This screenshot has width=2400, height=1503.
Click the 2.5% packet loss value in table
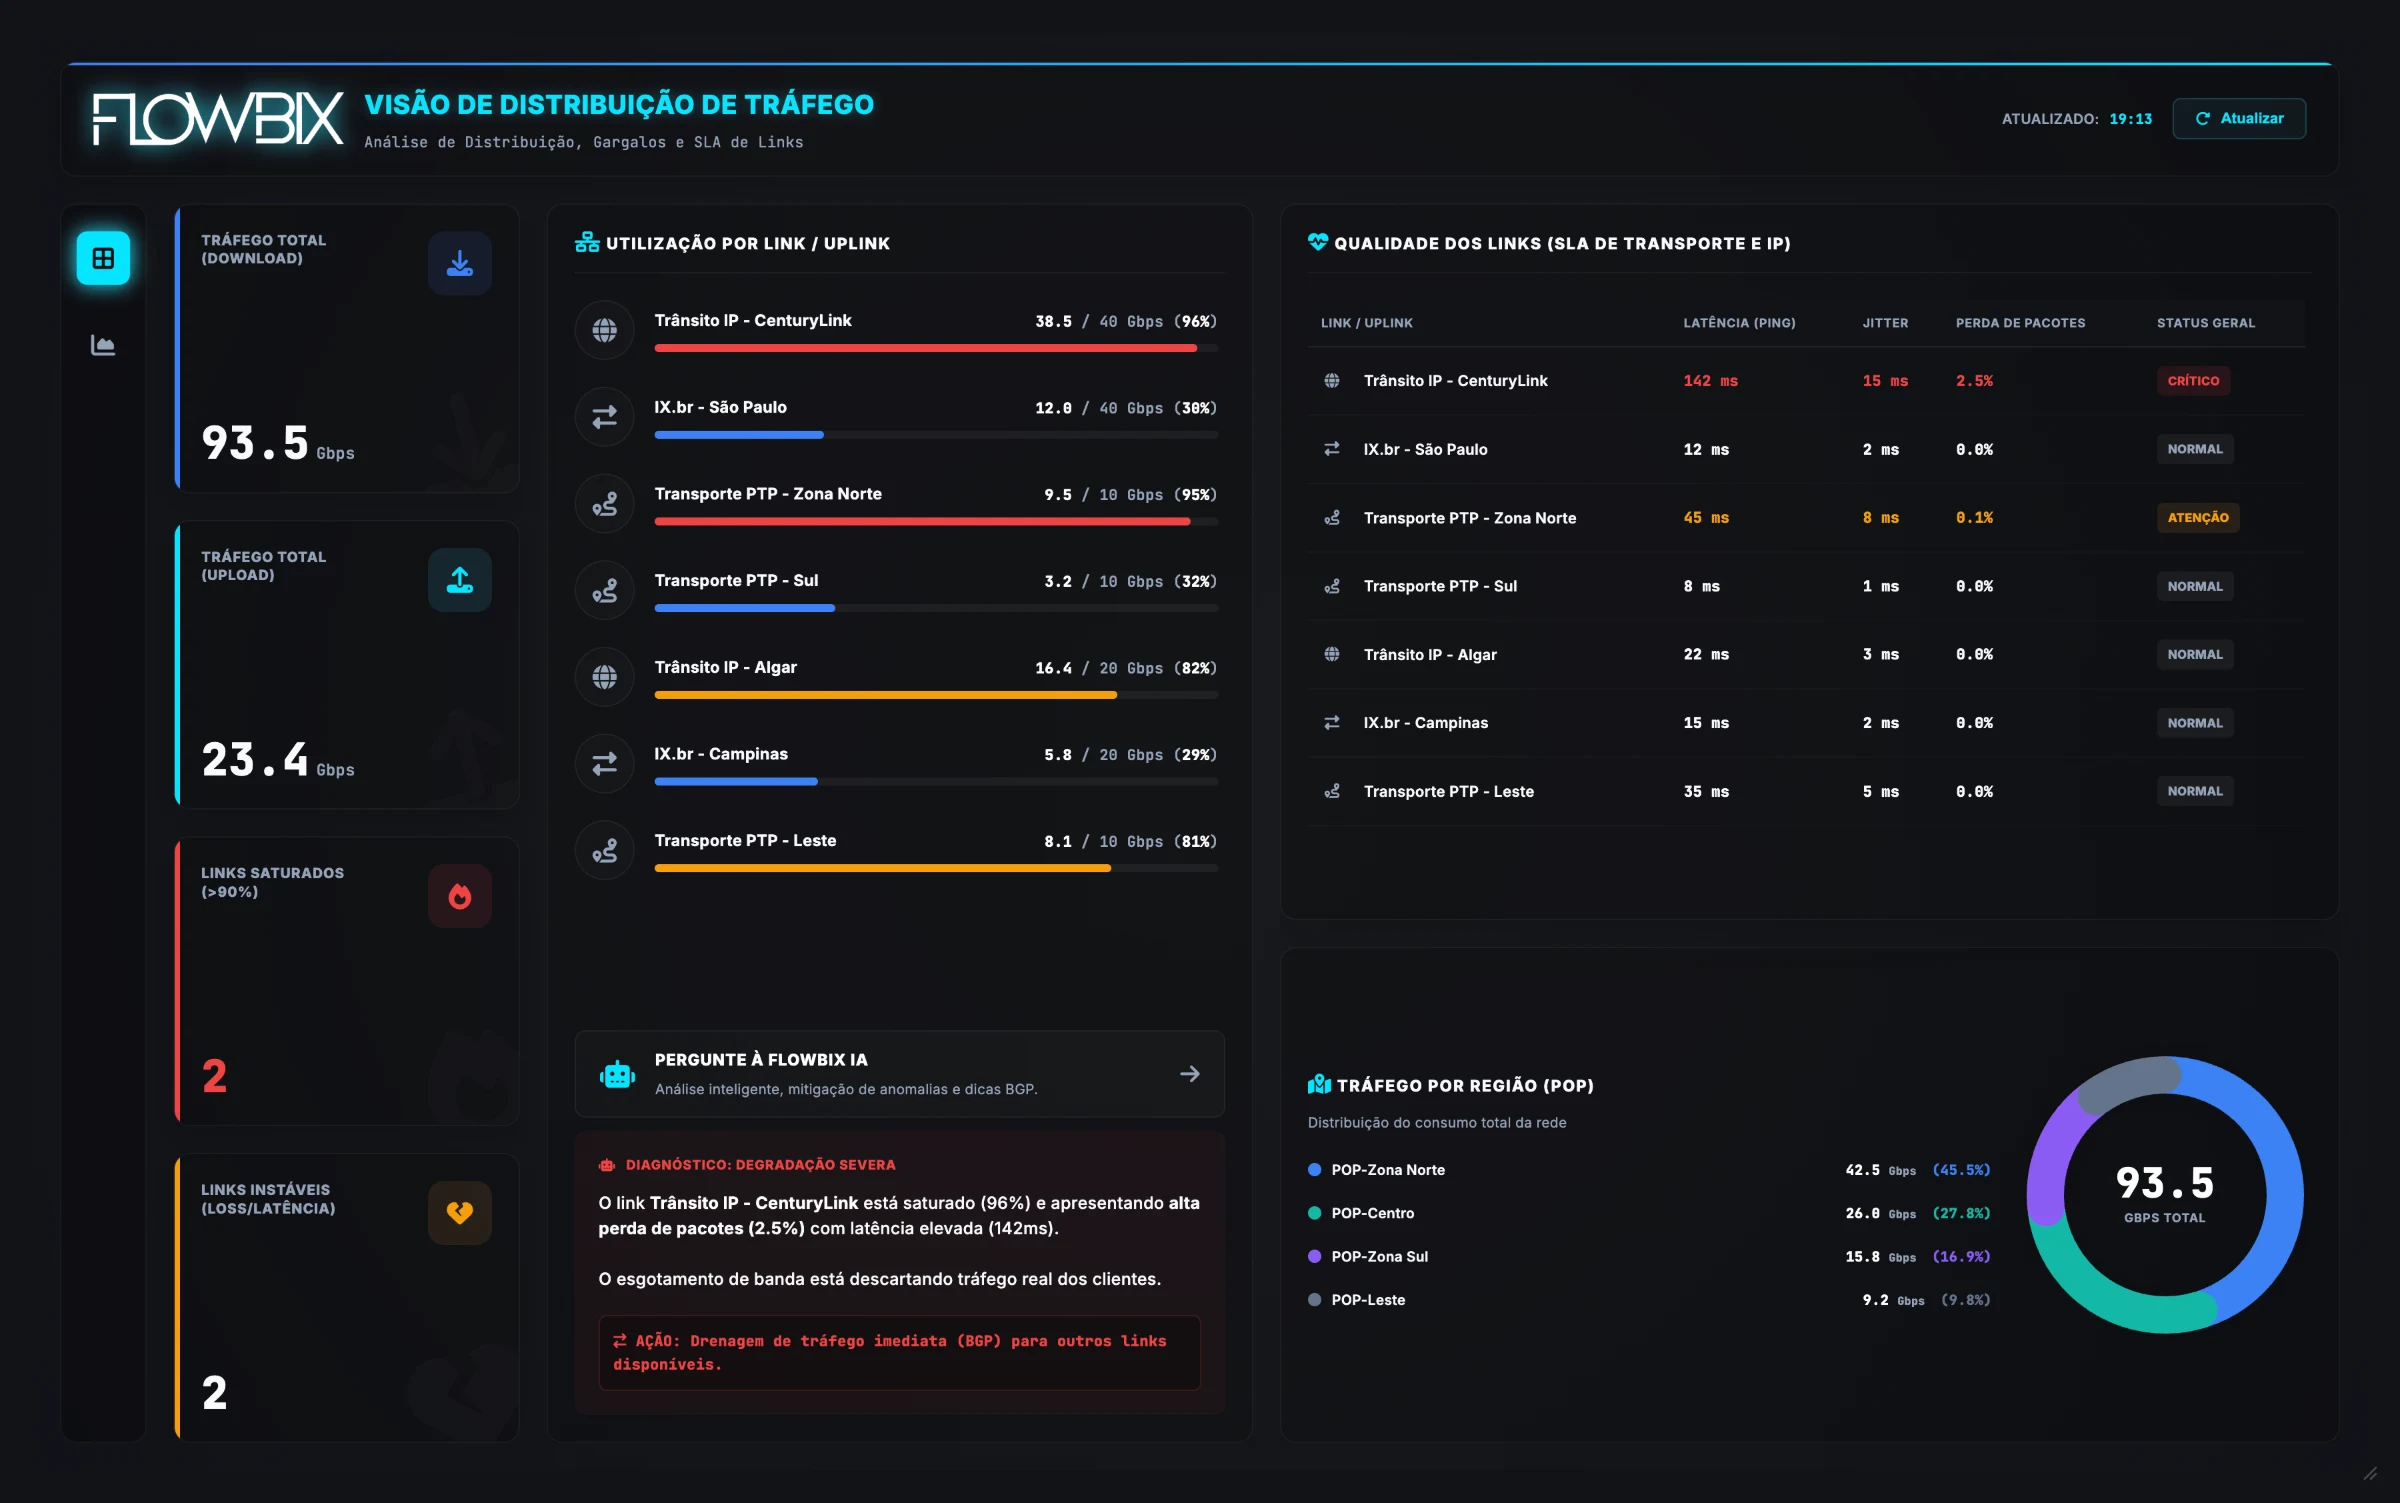click(1974, 381)
